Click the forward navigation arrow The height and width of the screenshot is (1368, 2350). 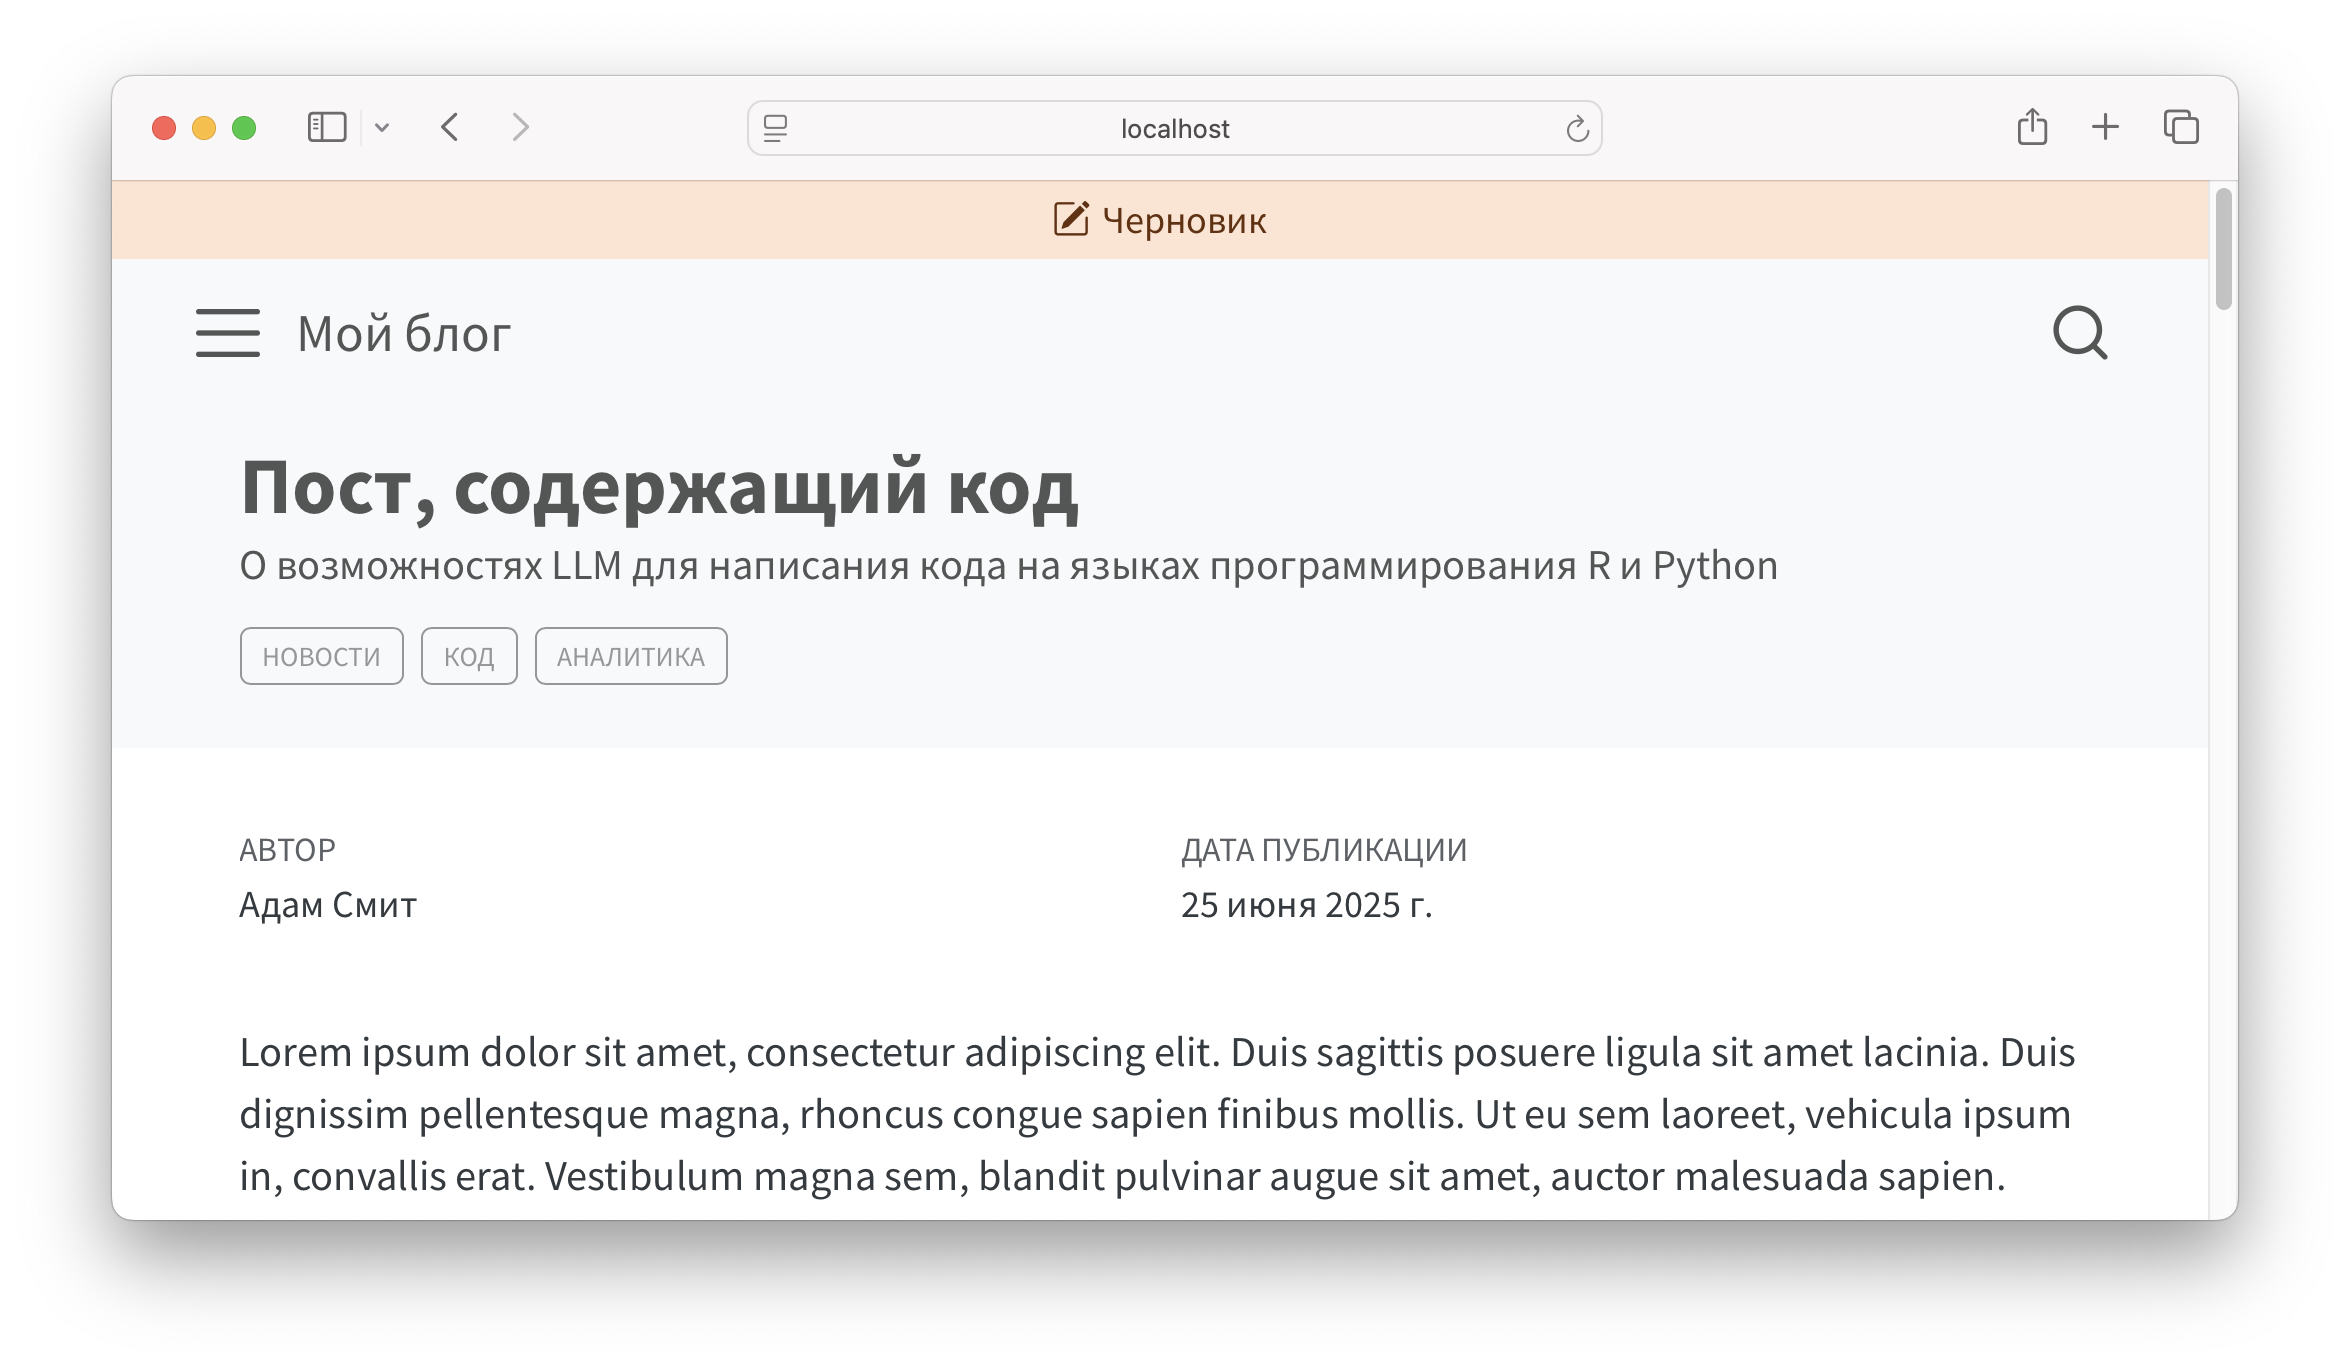520,128
